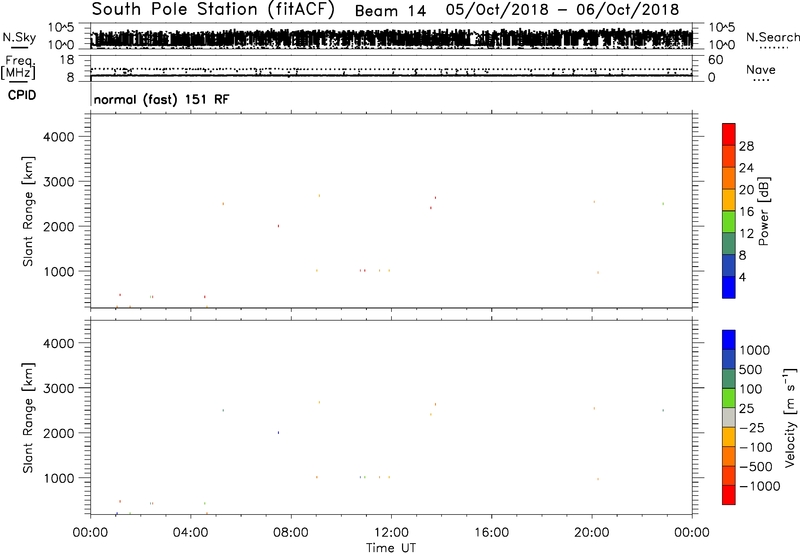Click the blue bottom segment of Power colorbar
This screenshot has width=800, height=554.
[x=729, y=287]
